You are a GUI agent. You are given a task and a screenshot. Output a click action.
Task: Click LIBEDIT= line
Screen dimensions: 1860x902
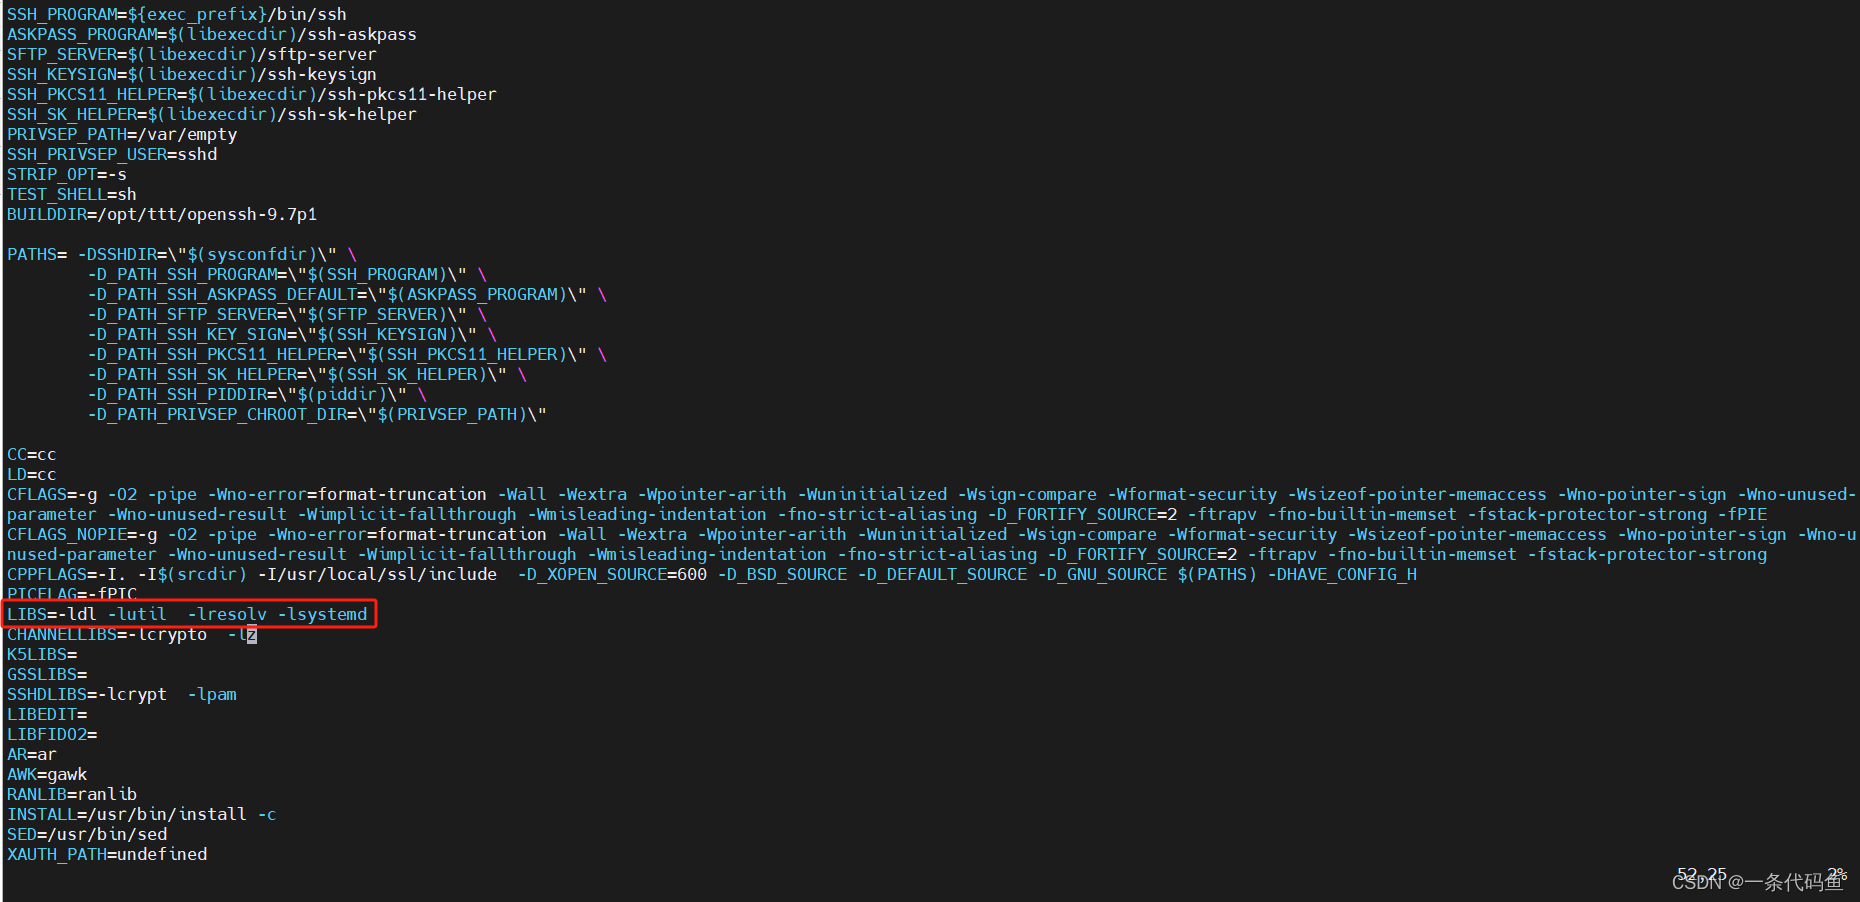point(47,714)
